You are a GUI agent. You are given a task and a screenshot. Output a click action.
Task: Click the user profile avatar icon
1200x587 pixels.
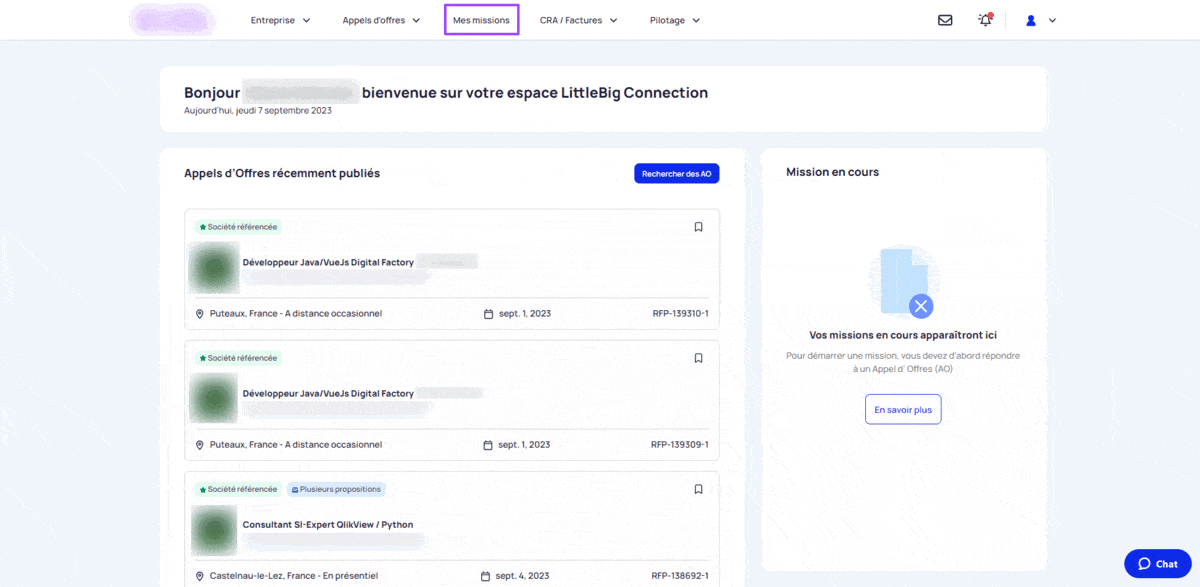(x=1031, y=20)
